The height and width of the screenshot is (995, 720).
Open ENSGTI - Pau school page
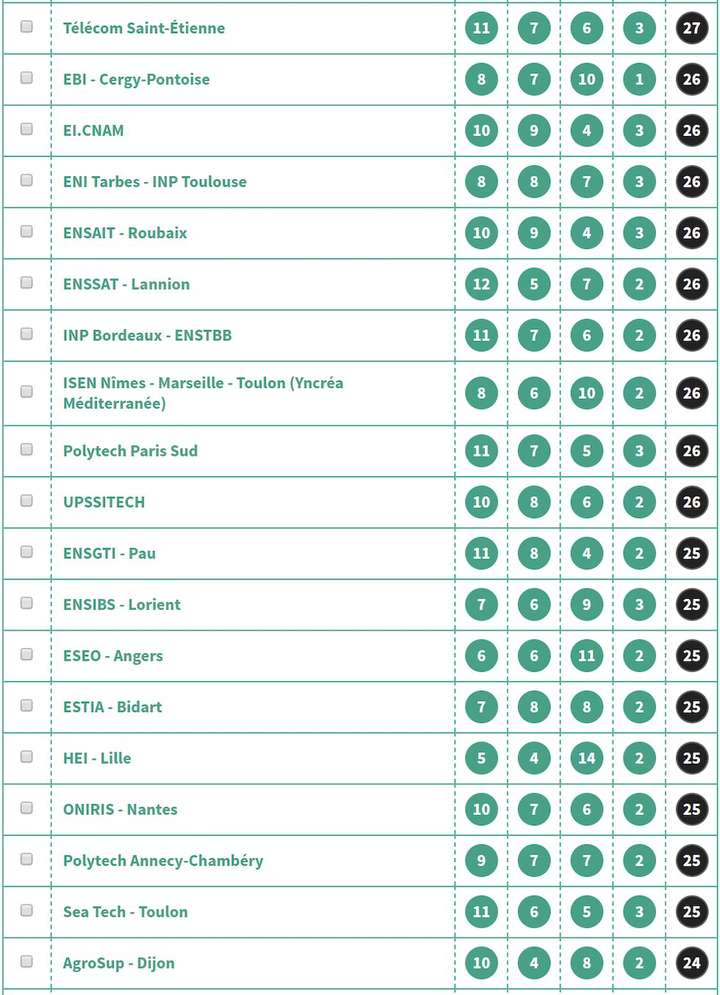[109, 553]
